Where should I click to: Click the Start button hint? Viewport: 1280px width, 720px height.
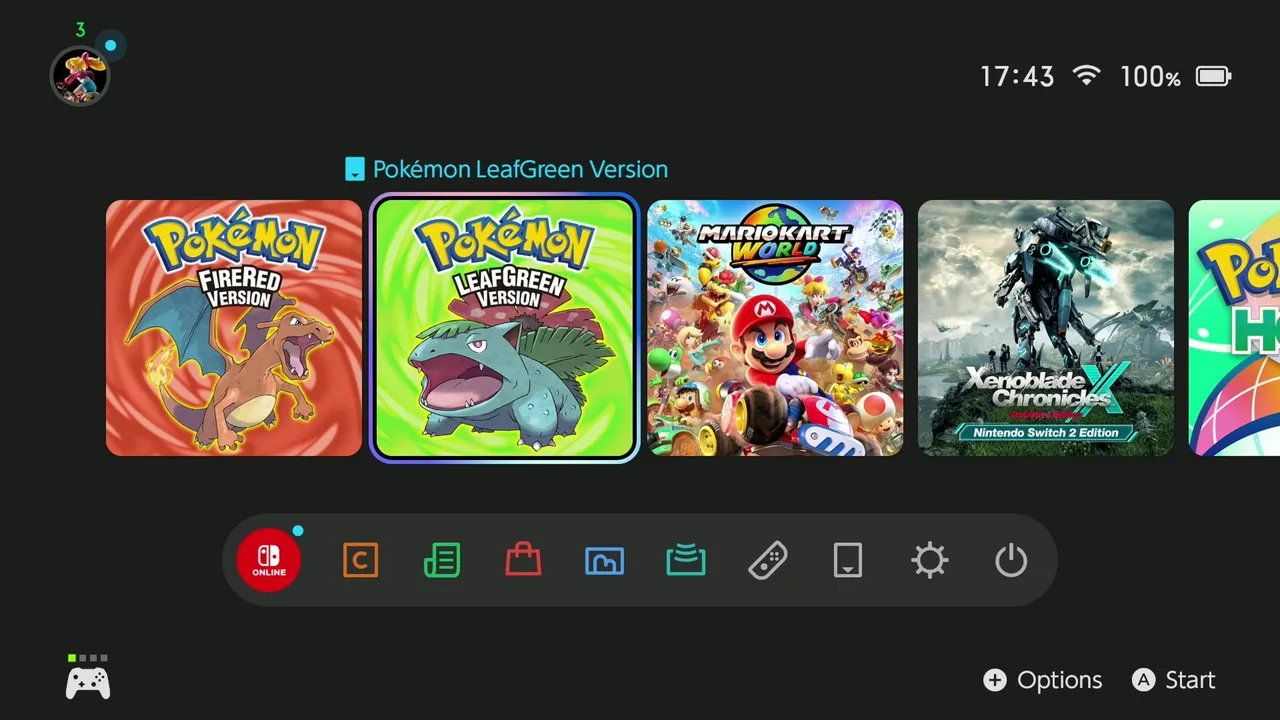pyautogui.click(x=1174, y=680)
